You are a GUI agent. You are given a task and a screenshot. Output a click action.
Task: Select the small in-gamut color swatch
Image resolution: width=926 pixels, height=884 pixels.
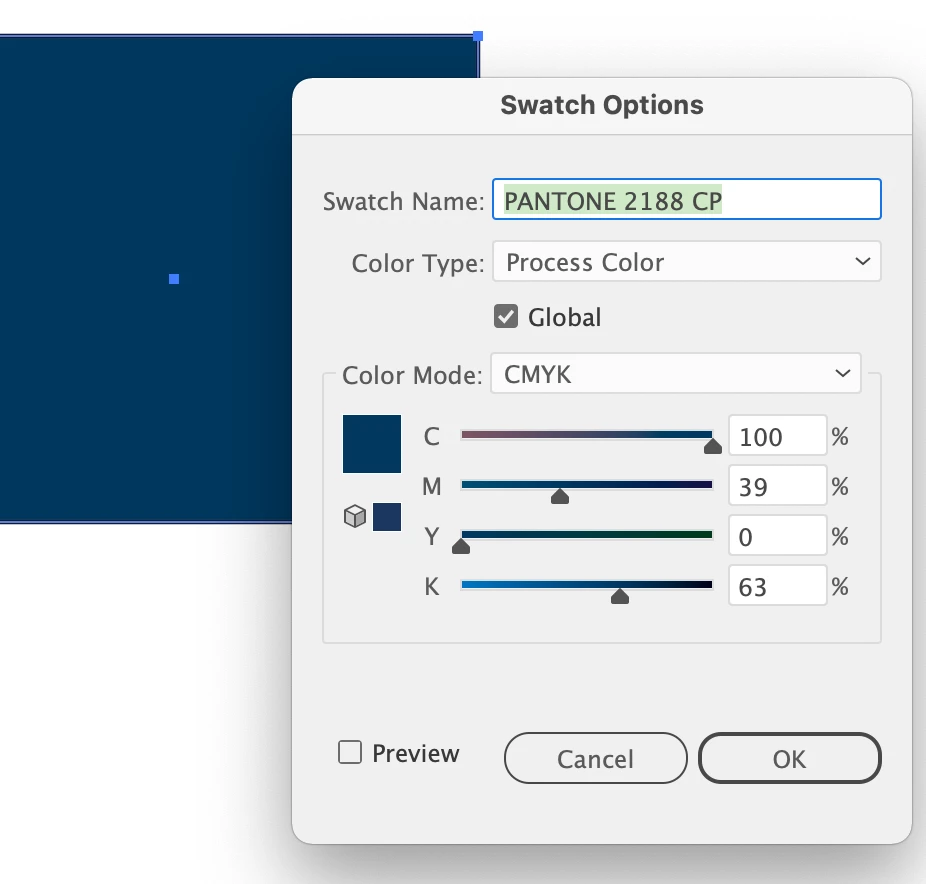(x=387, y=517)
